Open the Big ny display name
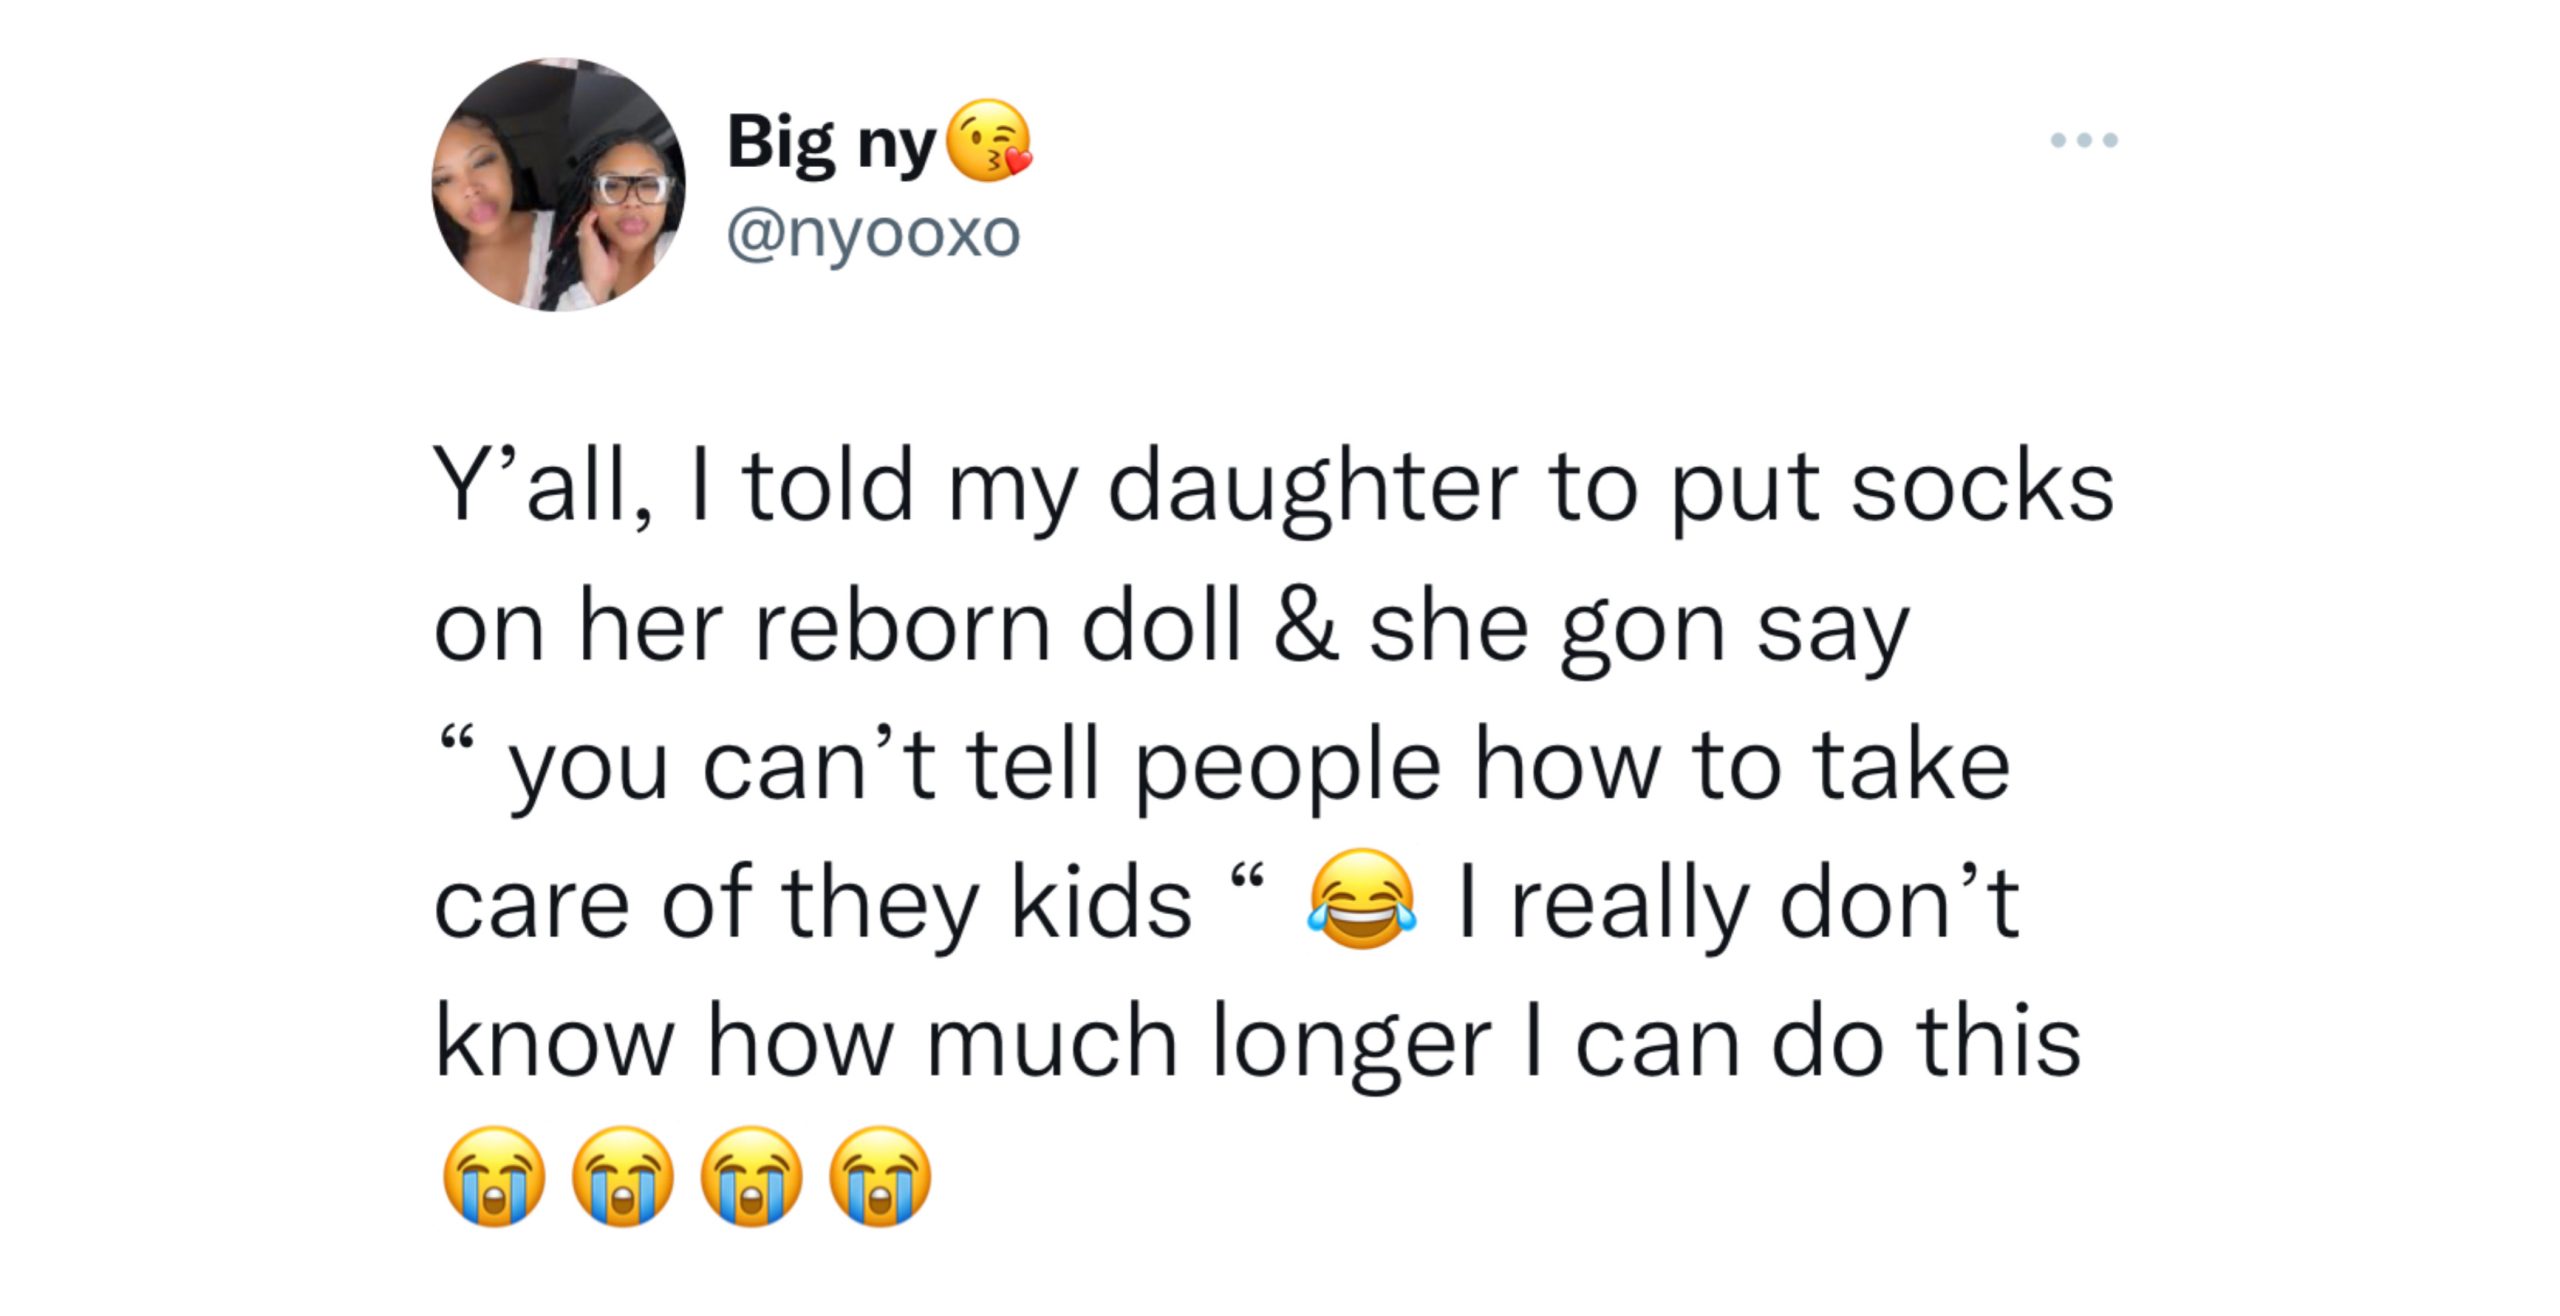This screenshot has width=2560, height=1316. pyautogui.click(x=831, y=143)
